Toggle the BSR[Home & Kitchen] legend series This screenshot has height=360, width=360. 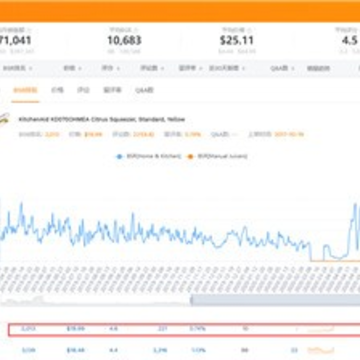pos(148,156)
